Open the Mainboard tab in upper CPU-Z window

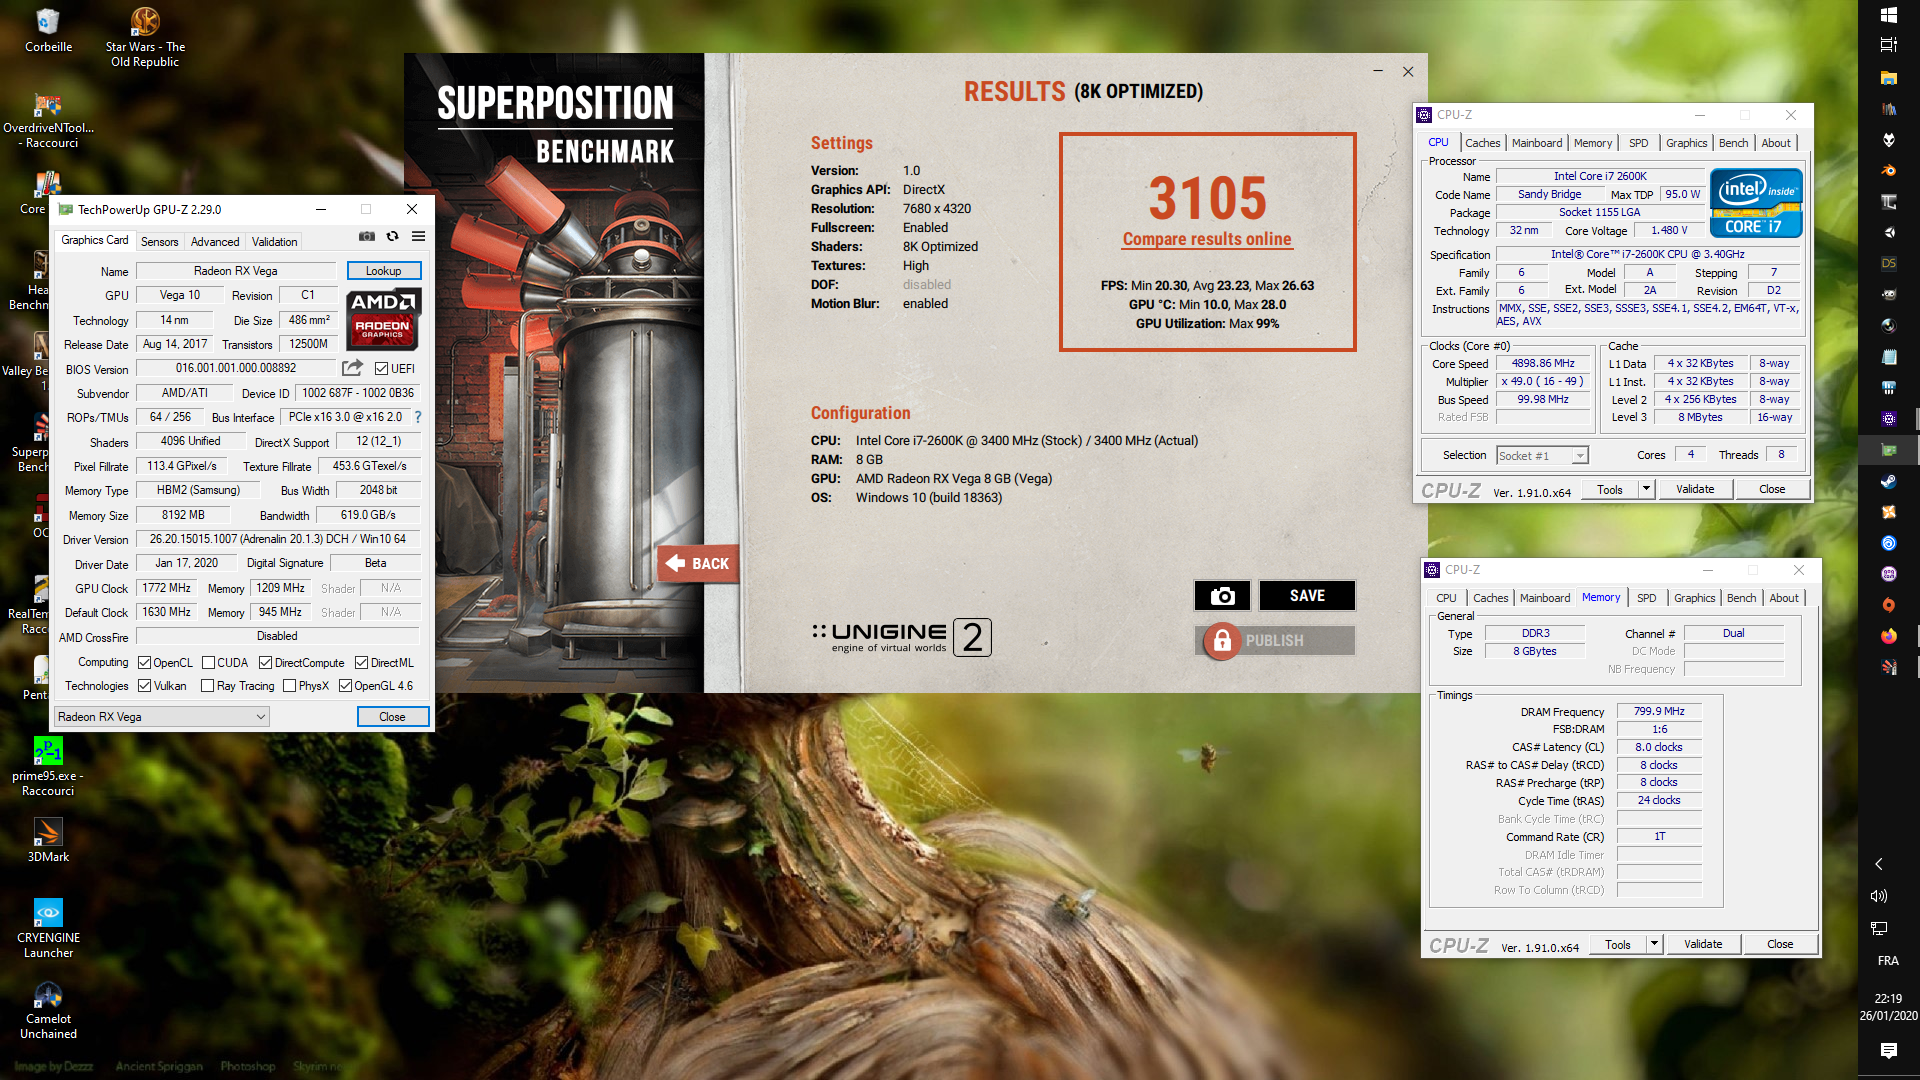[x=1537, y=143]
